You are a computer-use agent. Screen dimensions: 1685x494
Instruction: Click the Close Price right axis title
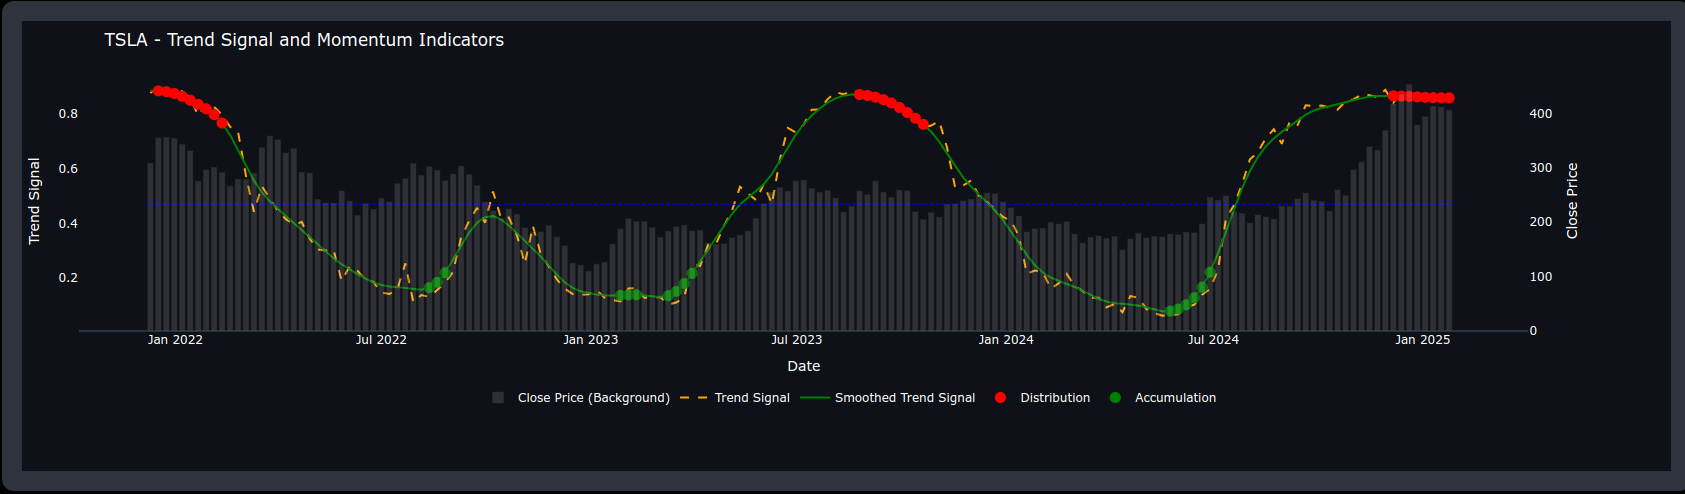click(x=1572, y=201)
